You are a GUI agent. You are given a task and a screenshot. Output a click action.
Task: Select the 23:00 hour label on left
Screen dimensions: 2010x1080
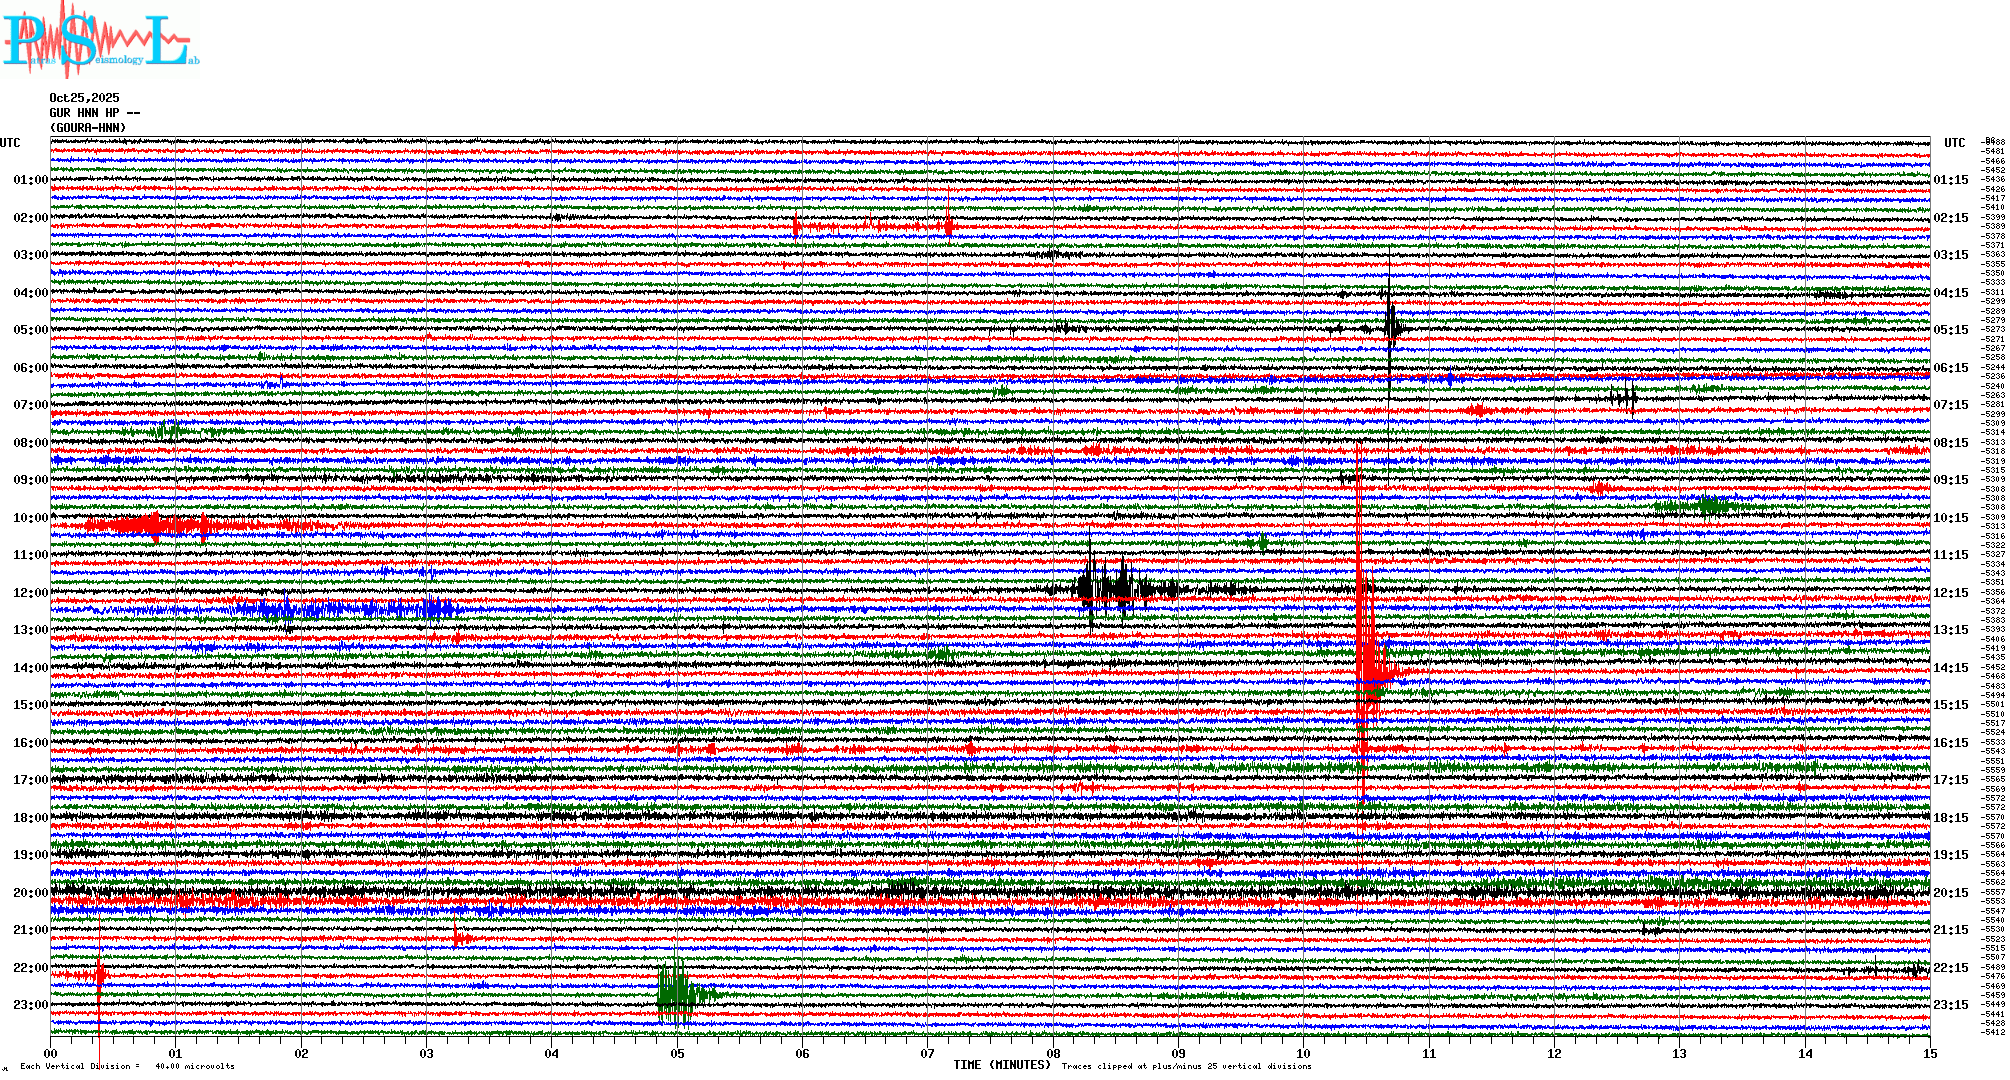30,1005
